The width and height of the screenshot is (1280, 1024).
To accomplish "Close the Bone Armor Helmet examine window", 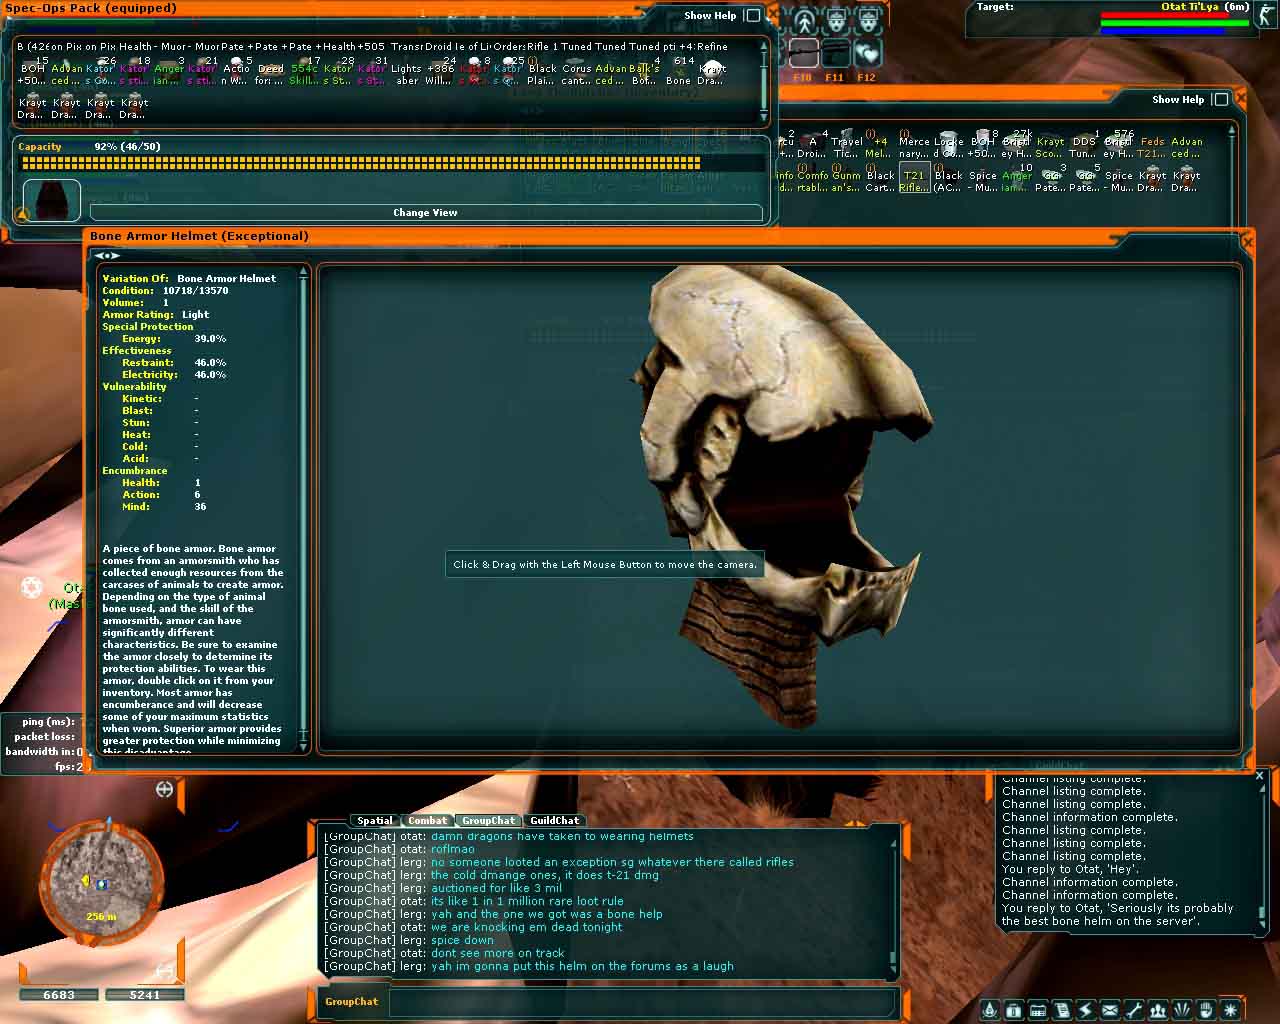I will click(x=1247, y=241).
